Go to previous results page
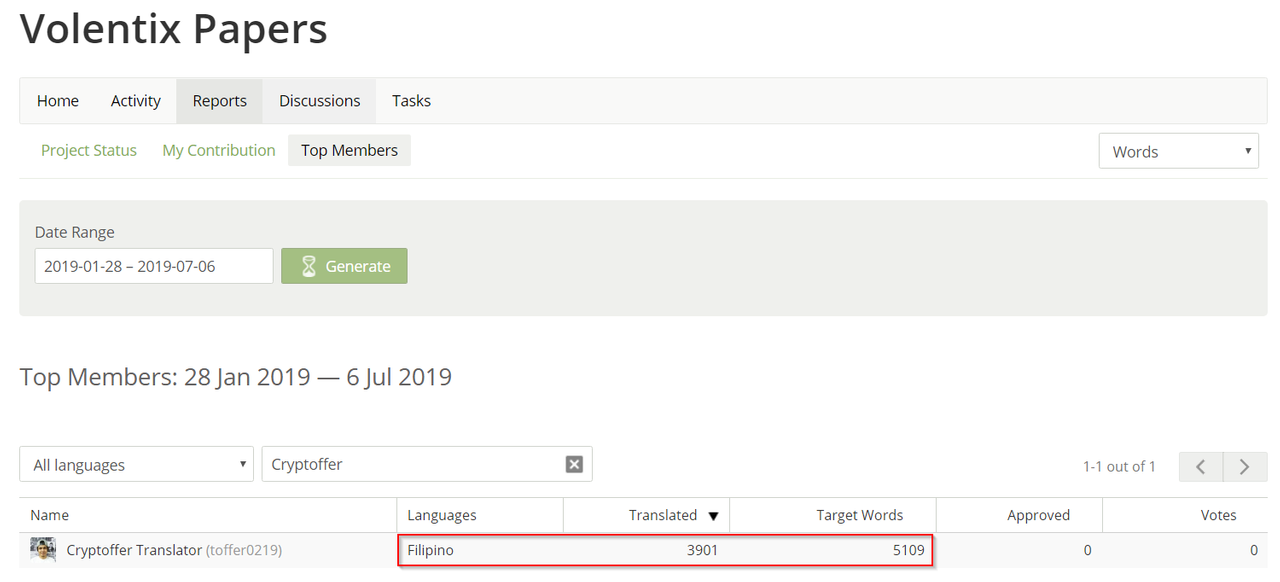Screen dimensions: 1280x582 [1201, 466]
